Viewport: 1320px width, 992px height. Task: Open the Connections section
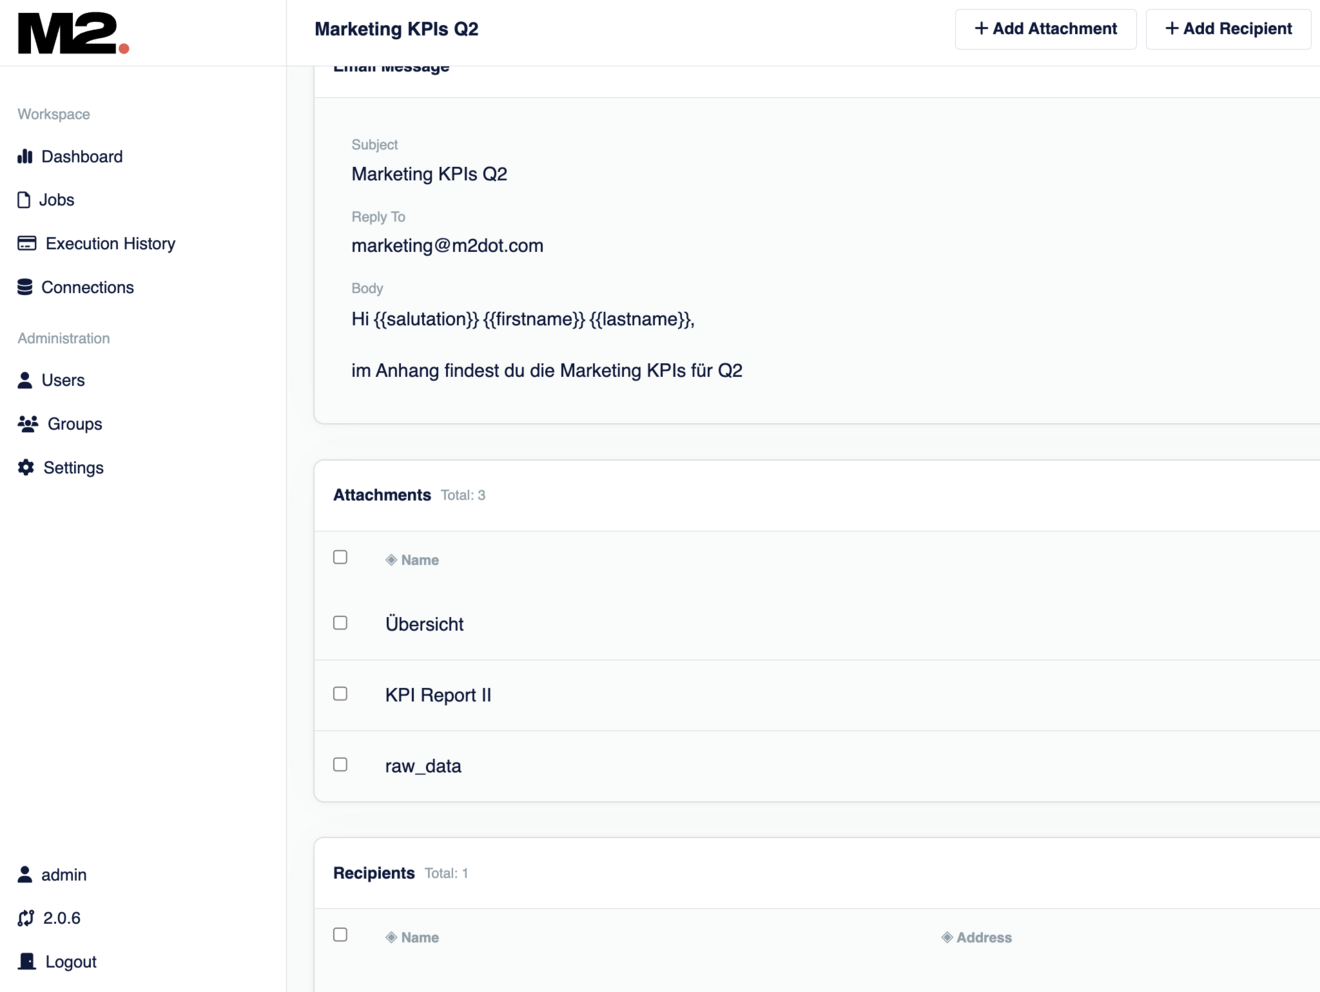pyautogui.click(x=87, y=287)
